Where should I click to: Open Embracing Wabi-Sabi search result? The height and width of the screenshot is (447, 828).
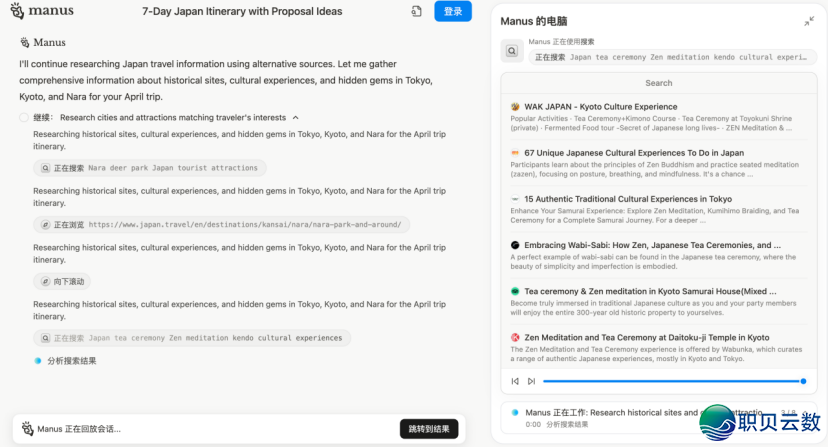(652, 245)
